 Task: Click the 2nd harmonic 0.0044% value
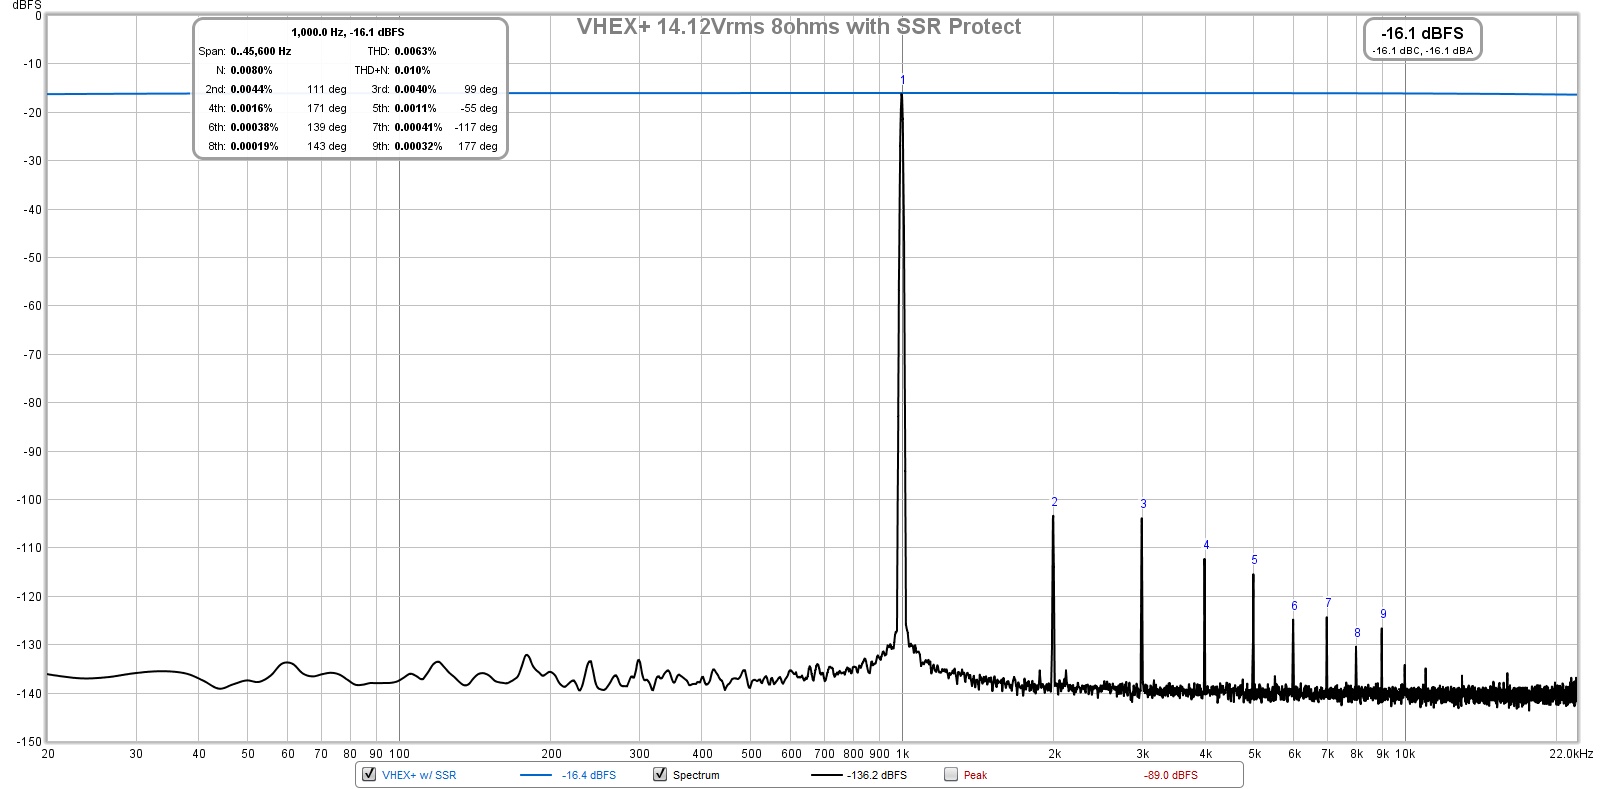(x=251, y=89)
